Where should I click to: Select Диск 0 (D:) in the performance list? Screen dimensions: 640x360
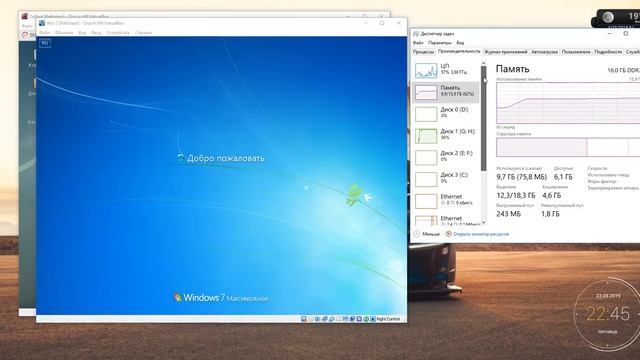pyautogui.click(x=446, y=113)
